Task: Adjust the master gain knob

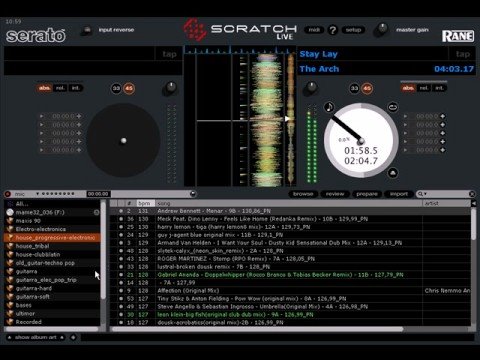Action: click(x=382, y=29)
